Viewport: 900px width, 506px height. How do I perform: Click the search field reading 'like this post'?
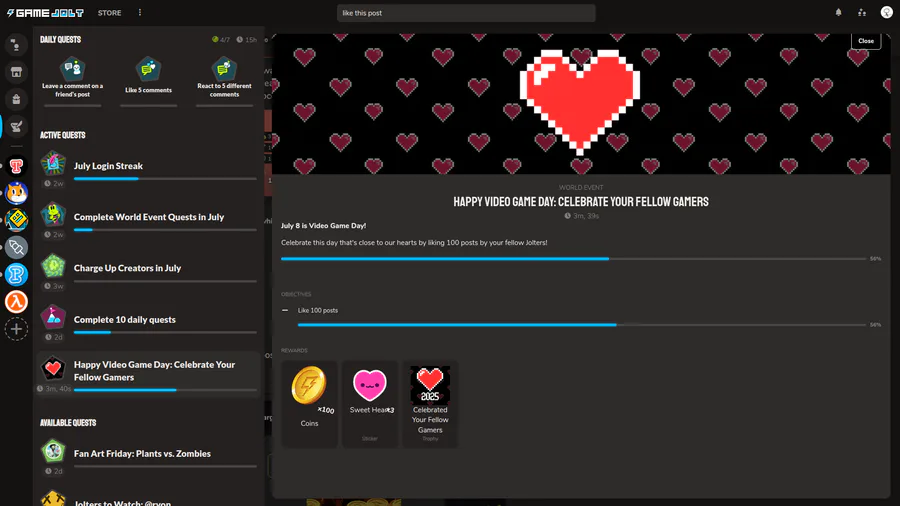(x=465, y=13)
